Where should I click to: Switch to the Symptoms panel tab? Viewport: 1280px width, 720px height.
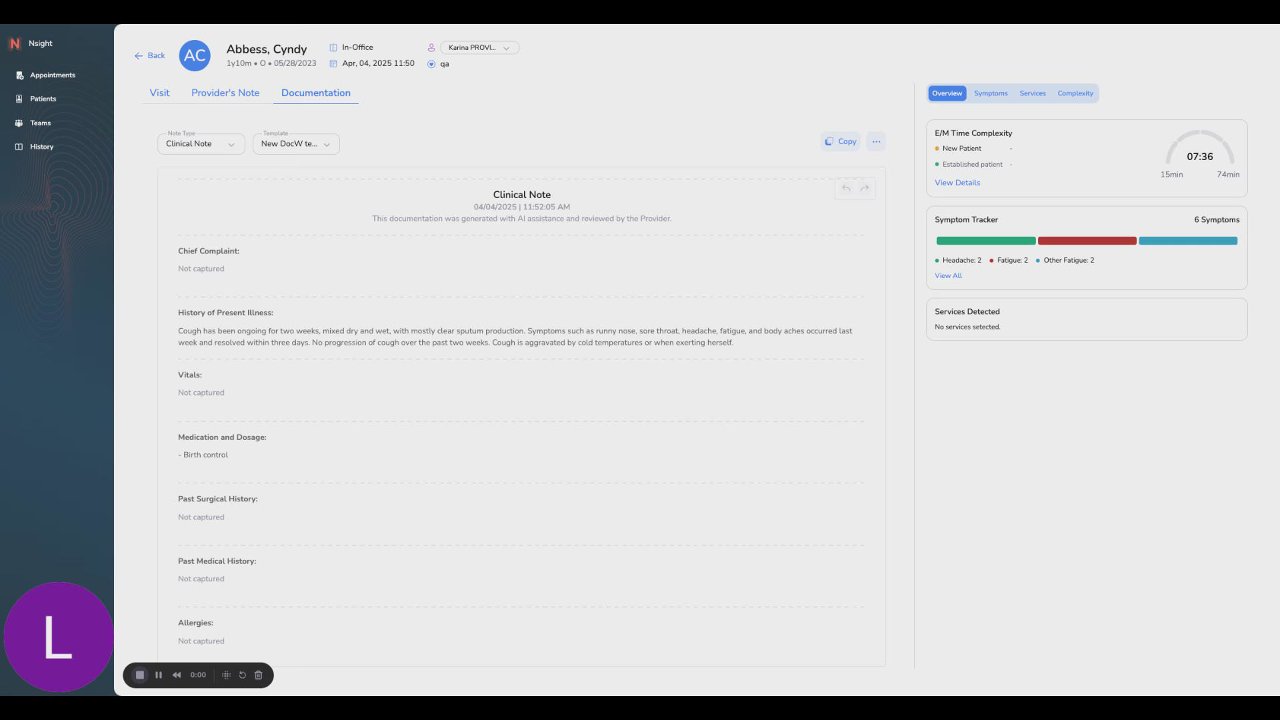point(991,93)
